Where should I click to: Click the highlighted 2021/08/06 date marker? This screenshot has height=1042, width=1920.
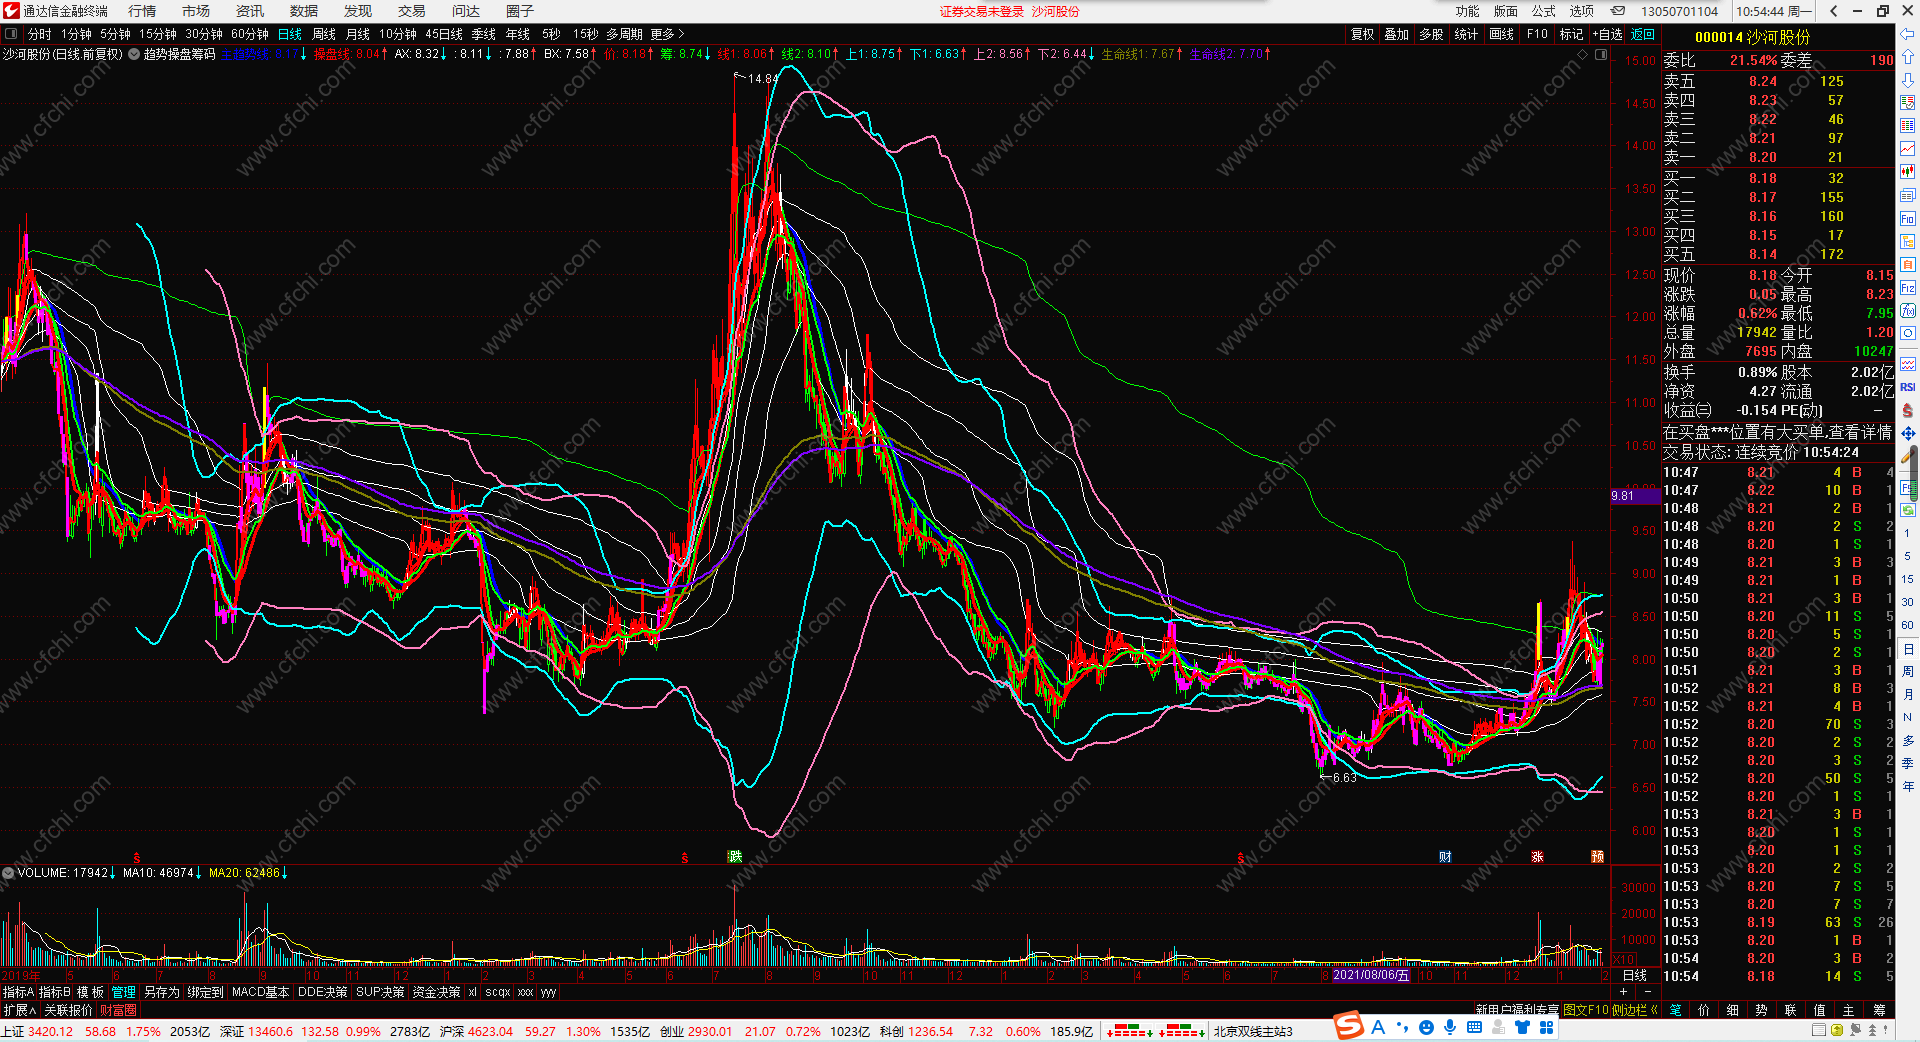[1371, 975]
